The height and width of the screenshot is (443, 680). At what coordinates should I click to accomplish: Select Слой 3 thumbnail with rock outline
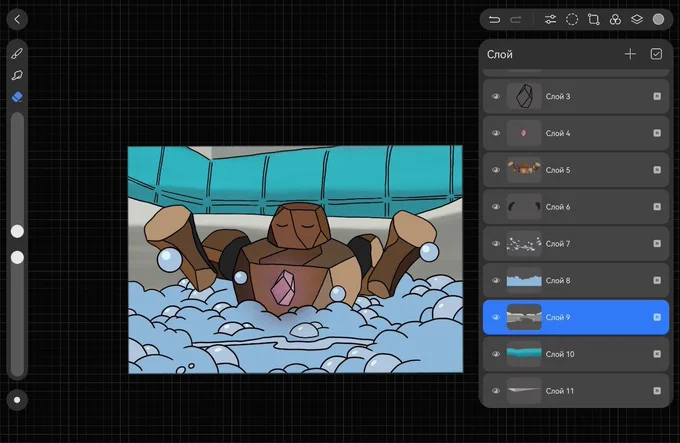click(524, 96)
